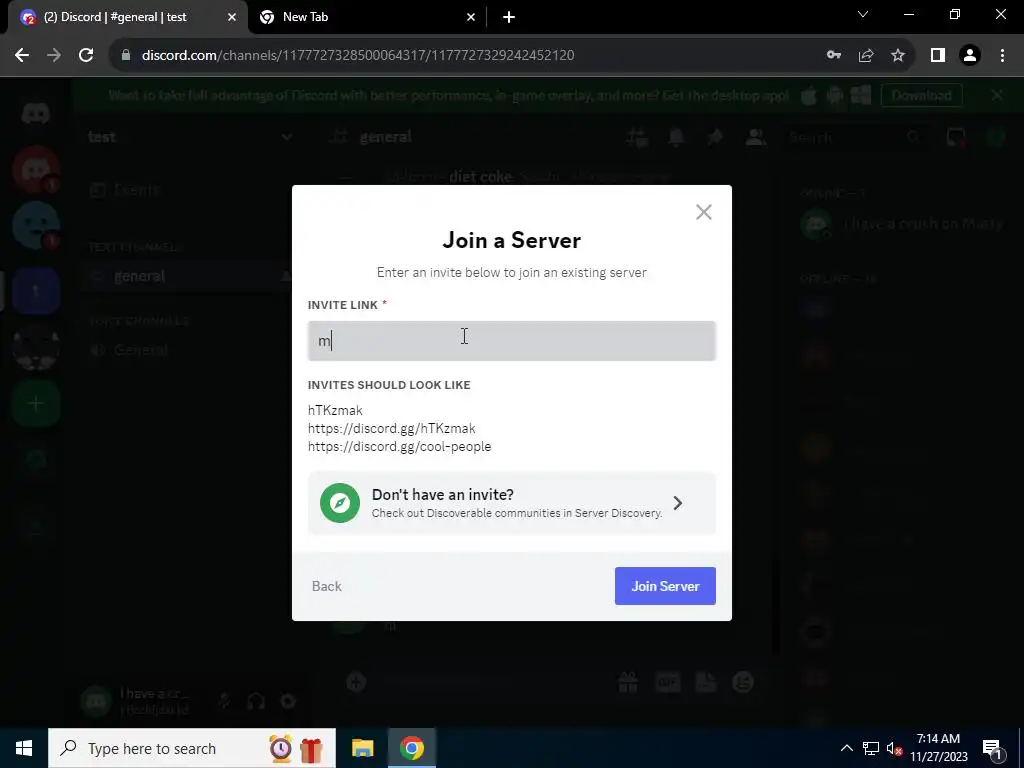Click the Join Server button

pos(665,586)
